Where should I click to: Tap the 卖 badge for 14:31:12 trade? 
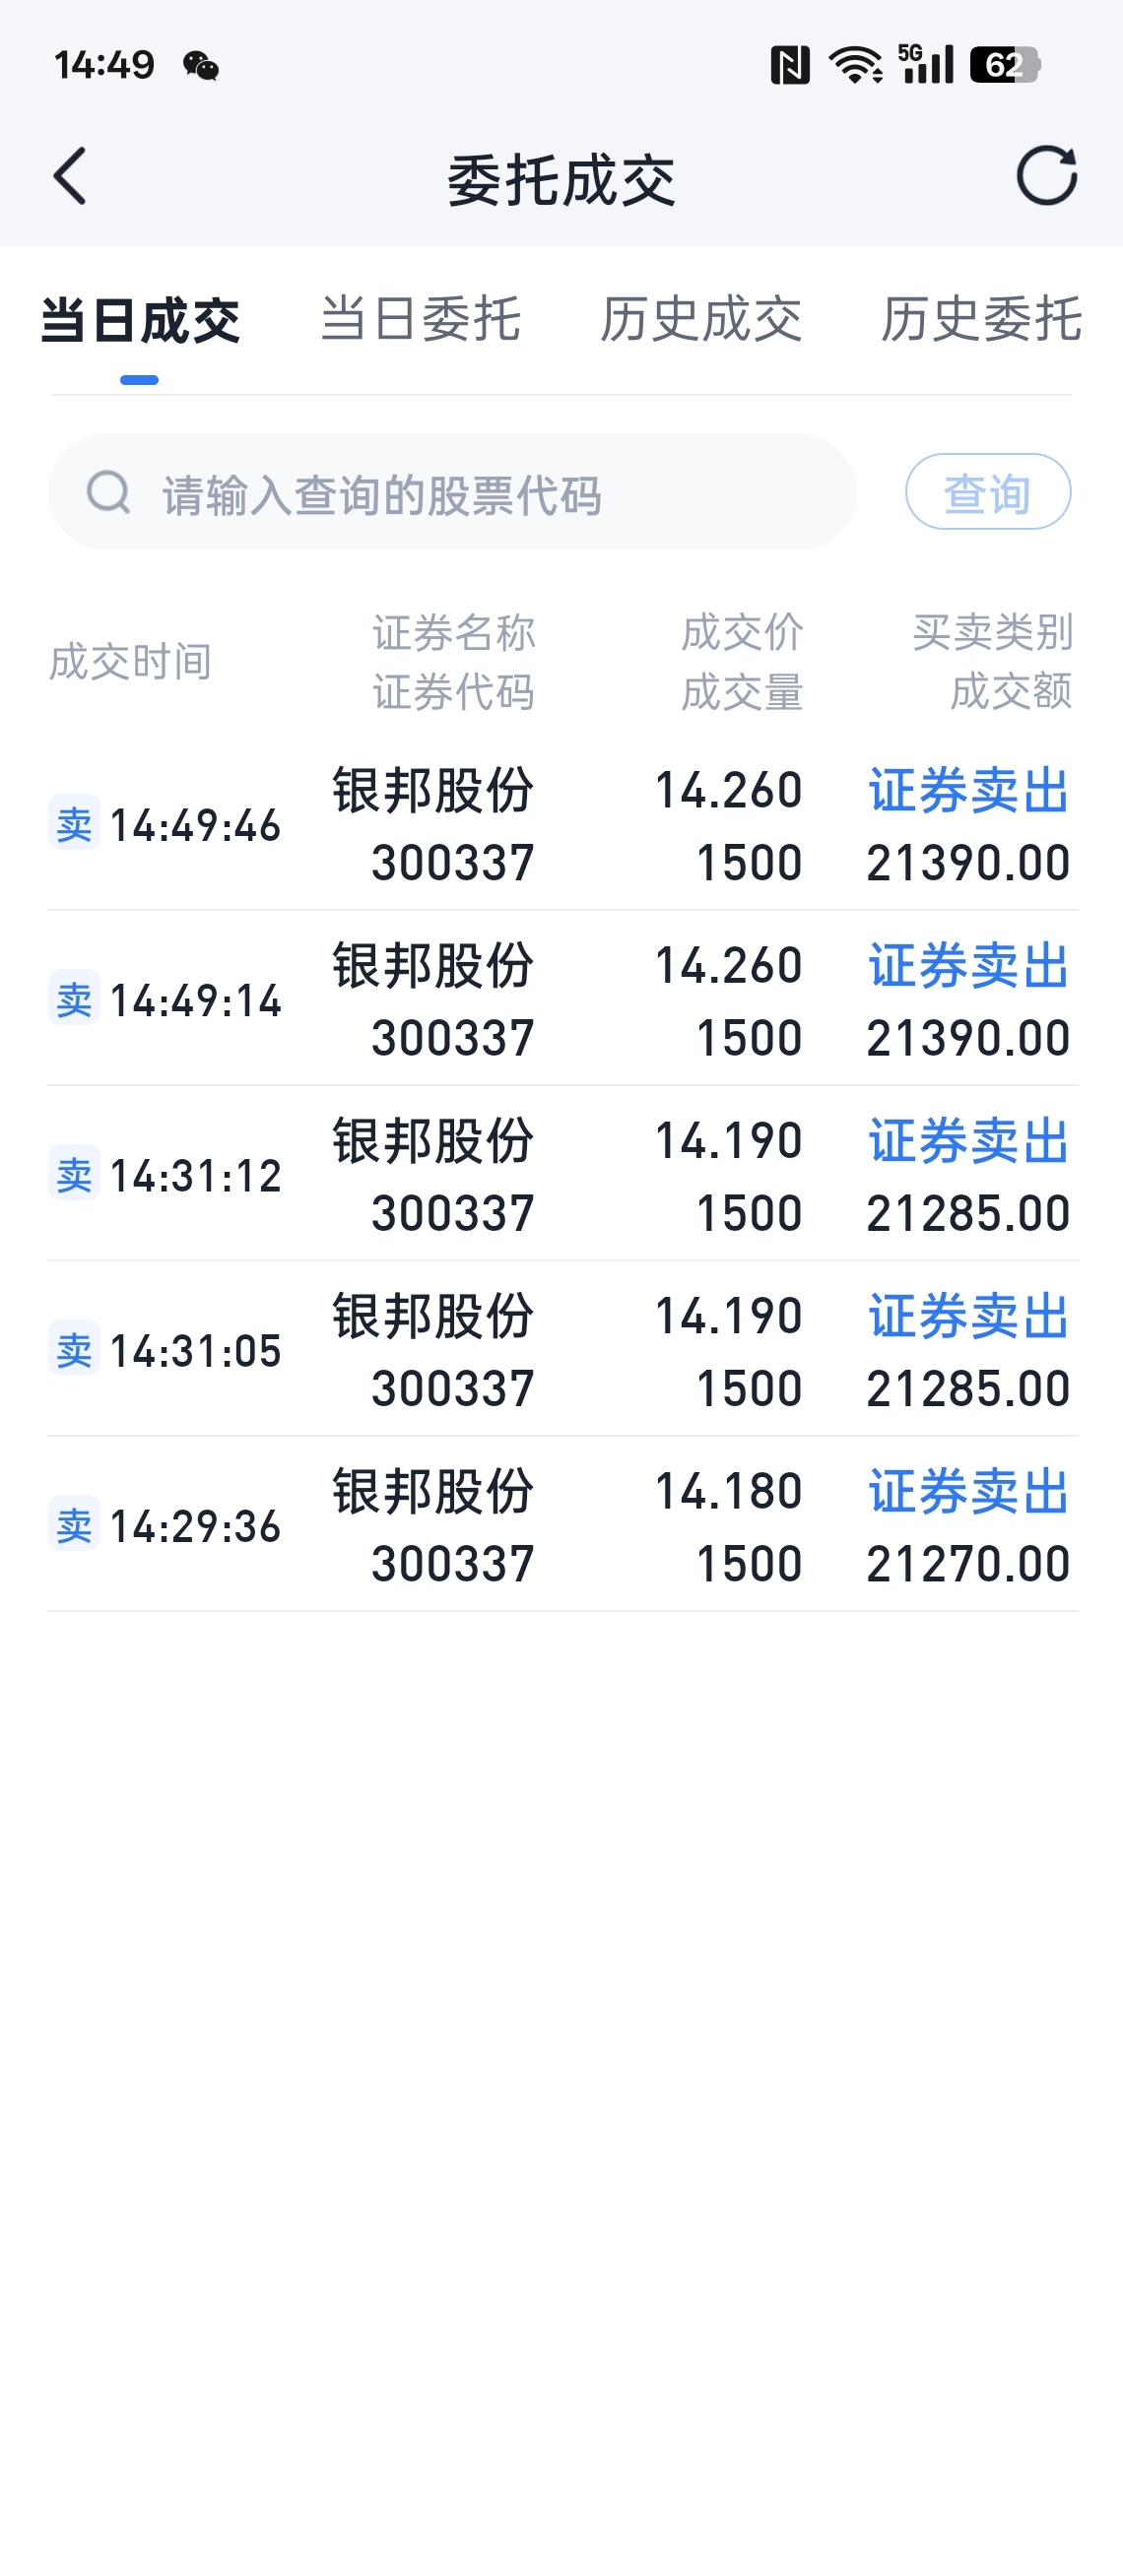point(74,1174)
